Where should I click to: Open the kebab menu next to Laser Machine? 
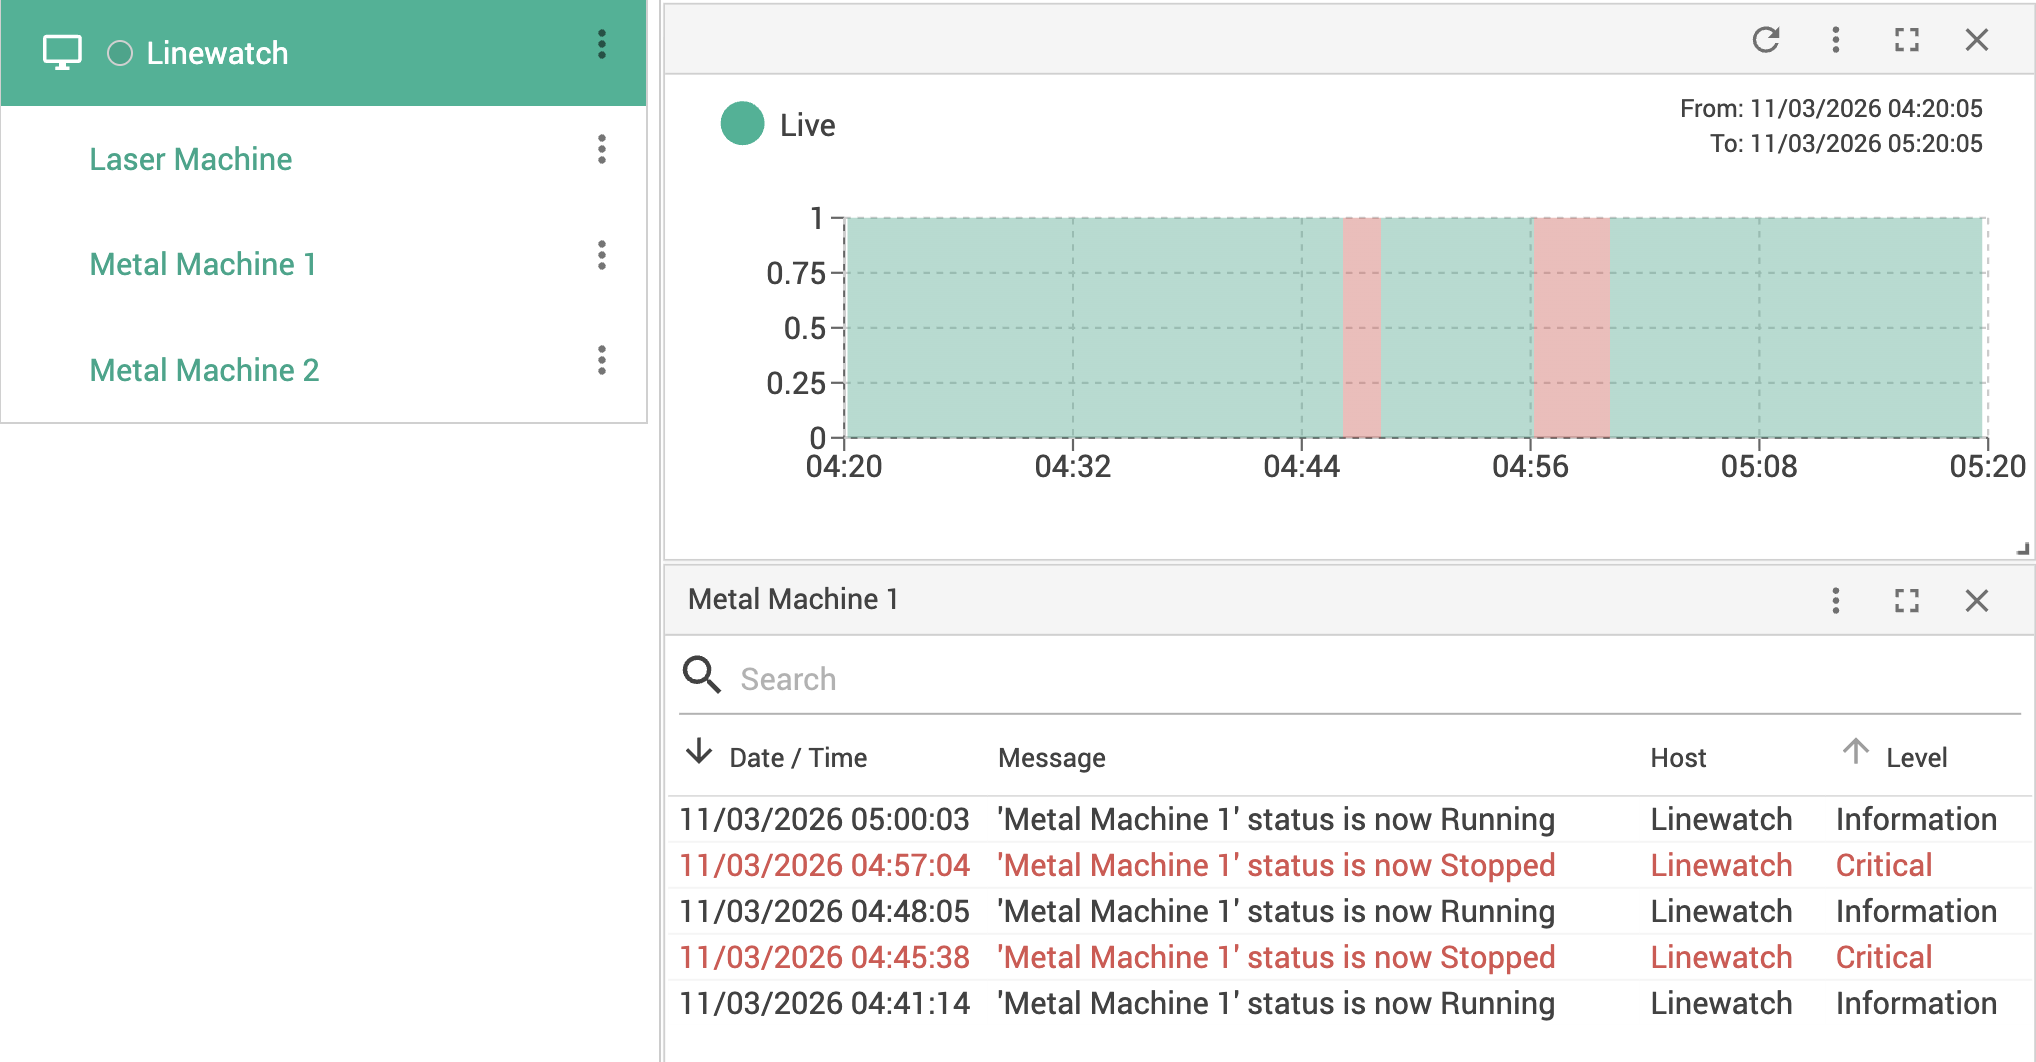pyautogui.click(x=601, y=150)
